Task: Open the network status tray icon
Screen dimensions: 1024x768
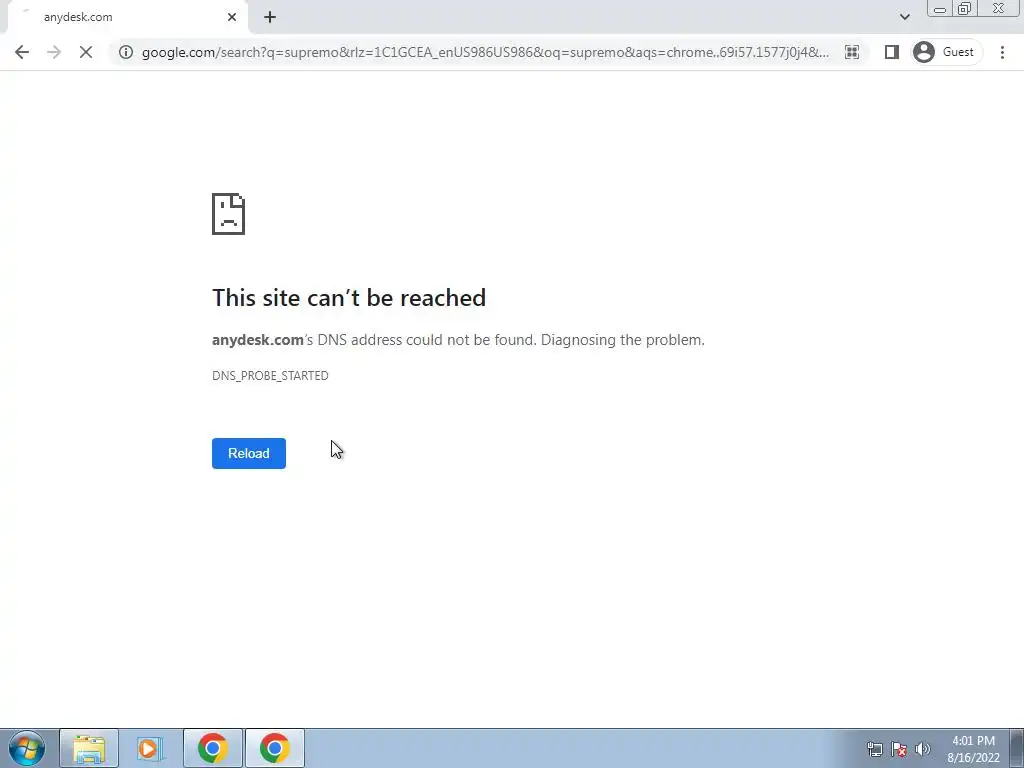Action: point(874,749)
